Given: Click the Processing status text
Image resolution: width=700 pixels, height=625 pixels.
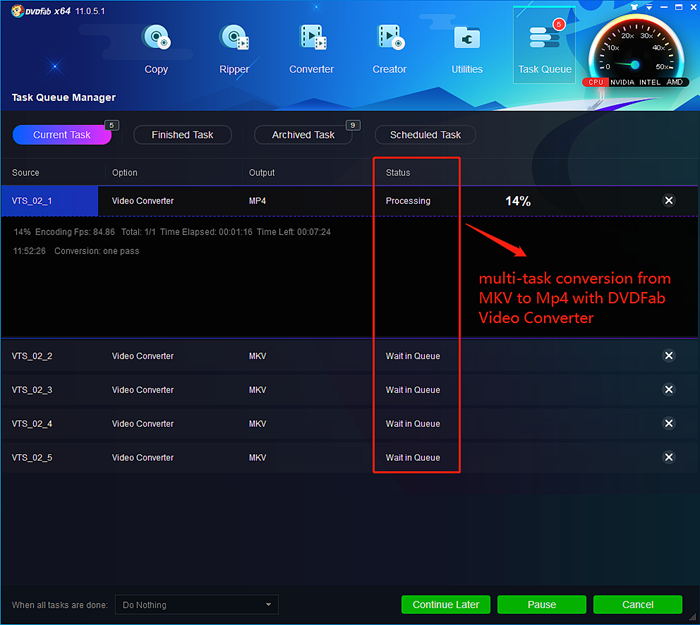Looking at the screenshot, I should point(408,201).
